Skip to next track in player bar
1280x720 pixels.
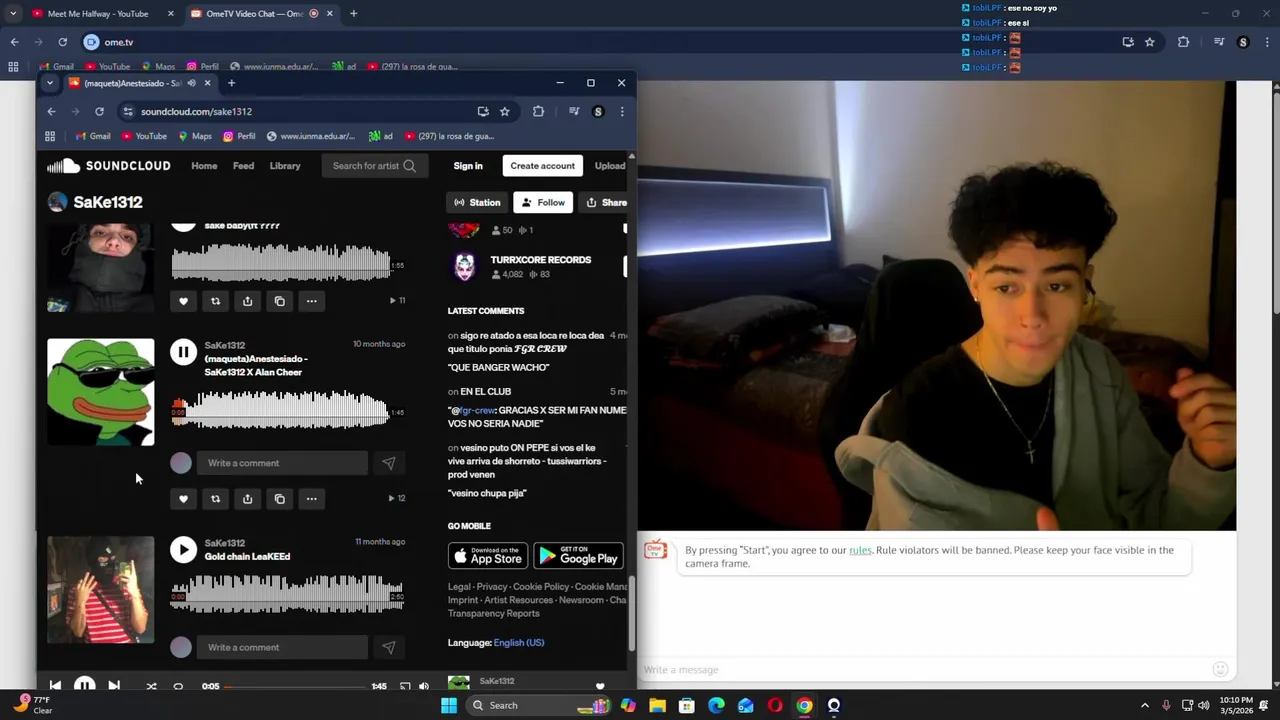[114, 686]
